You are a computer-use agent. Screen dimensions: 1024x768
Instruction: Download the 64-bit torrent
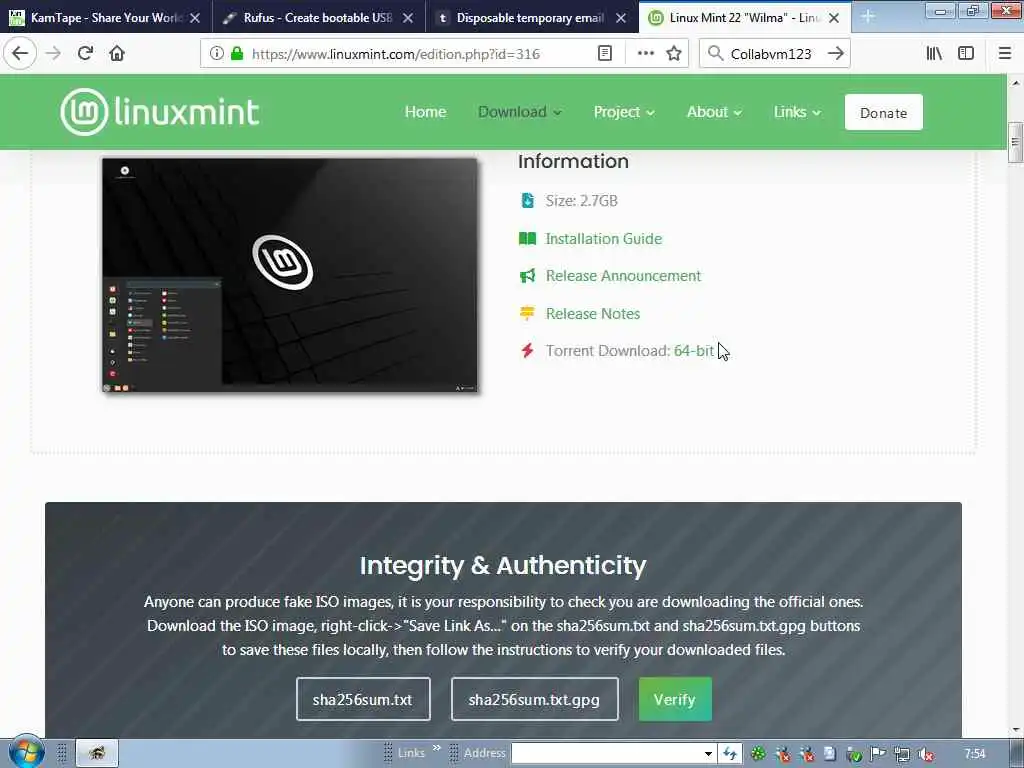coord(694,351)
